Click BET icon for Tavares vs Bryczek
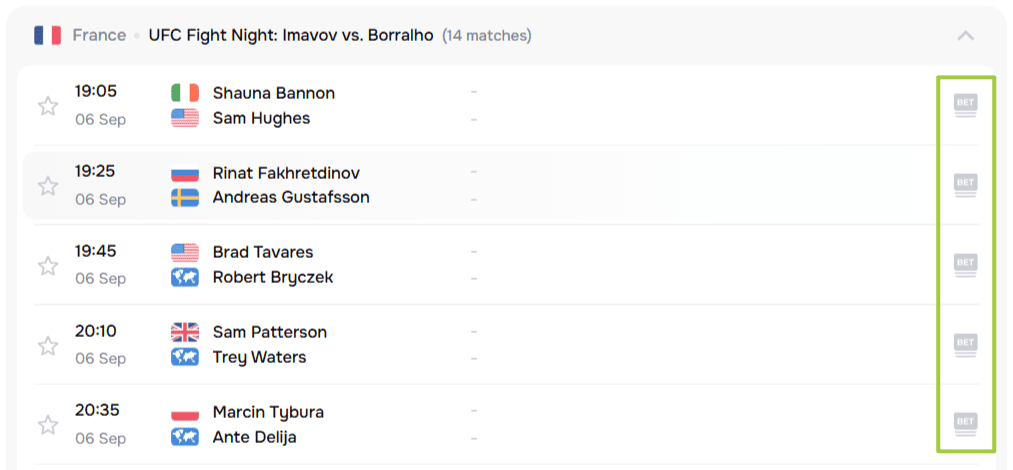Viewport: 1013px width, 470px height. coord(965,265)
